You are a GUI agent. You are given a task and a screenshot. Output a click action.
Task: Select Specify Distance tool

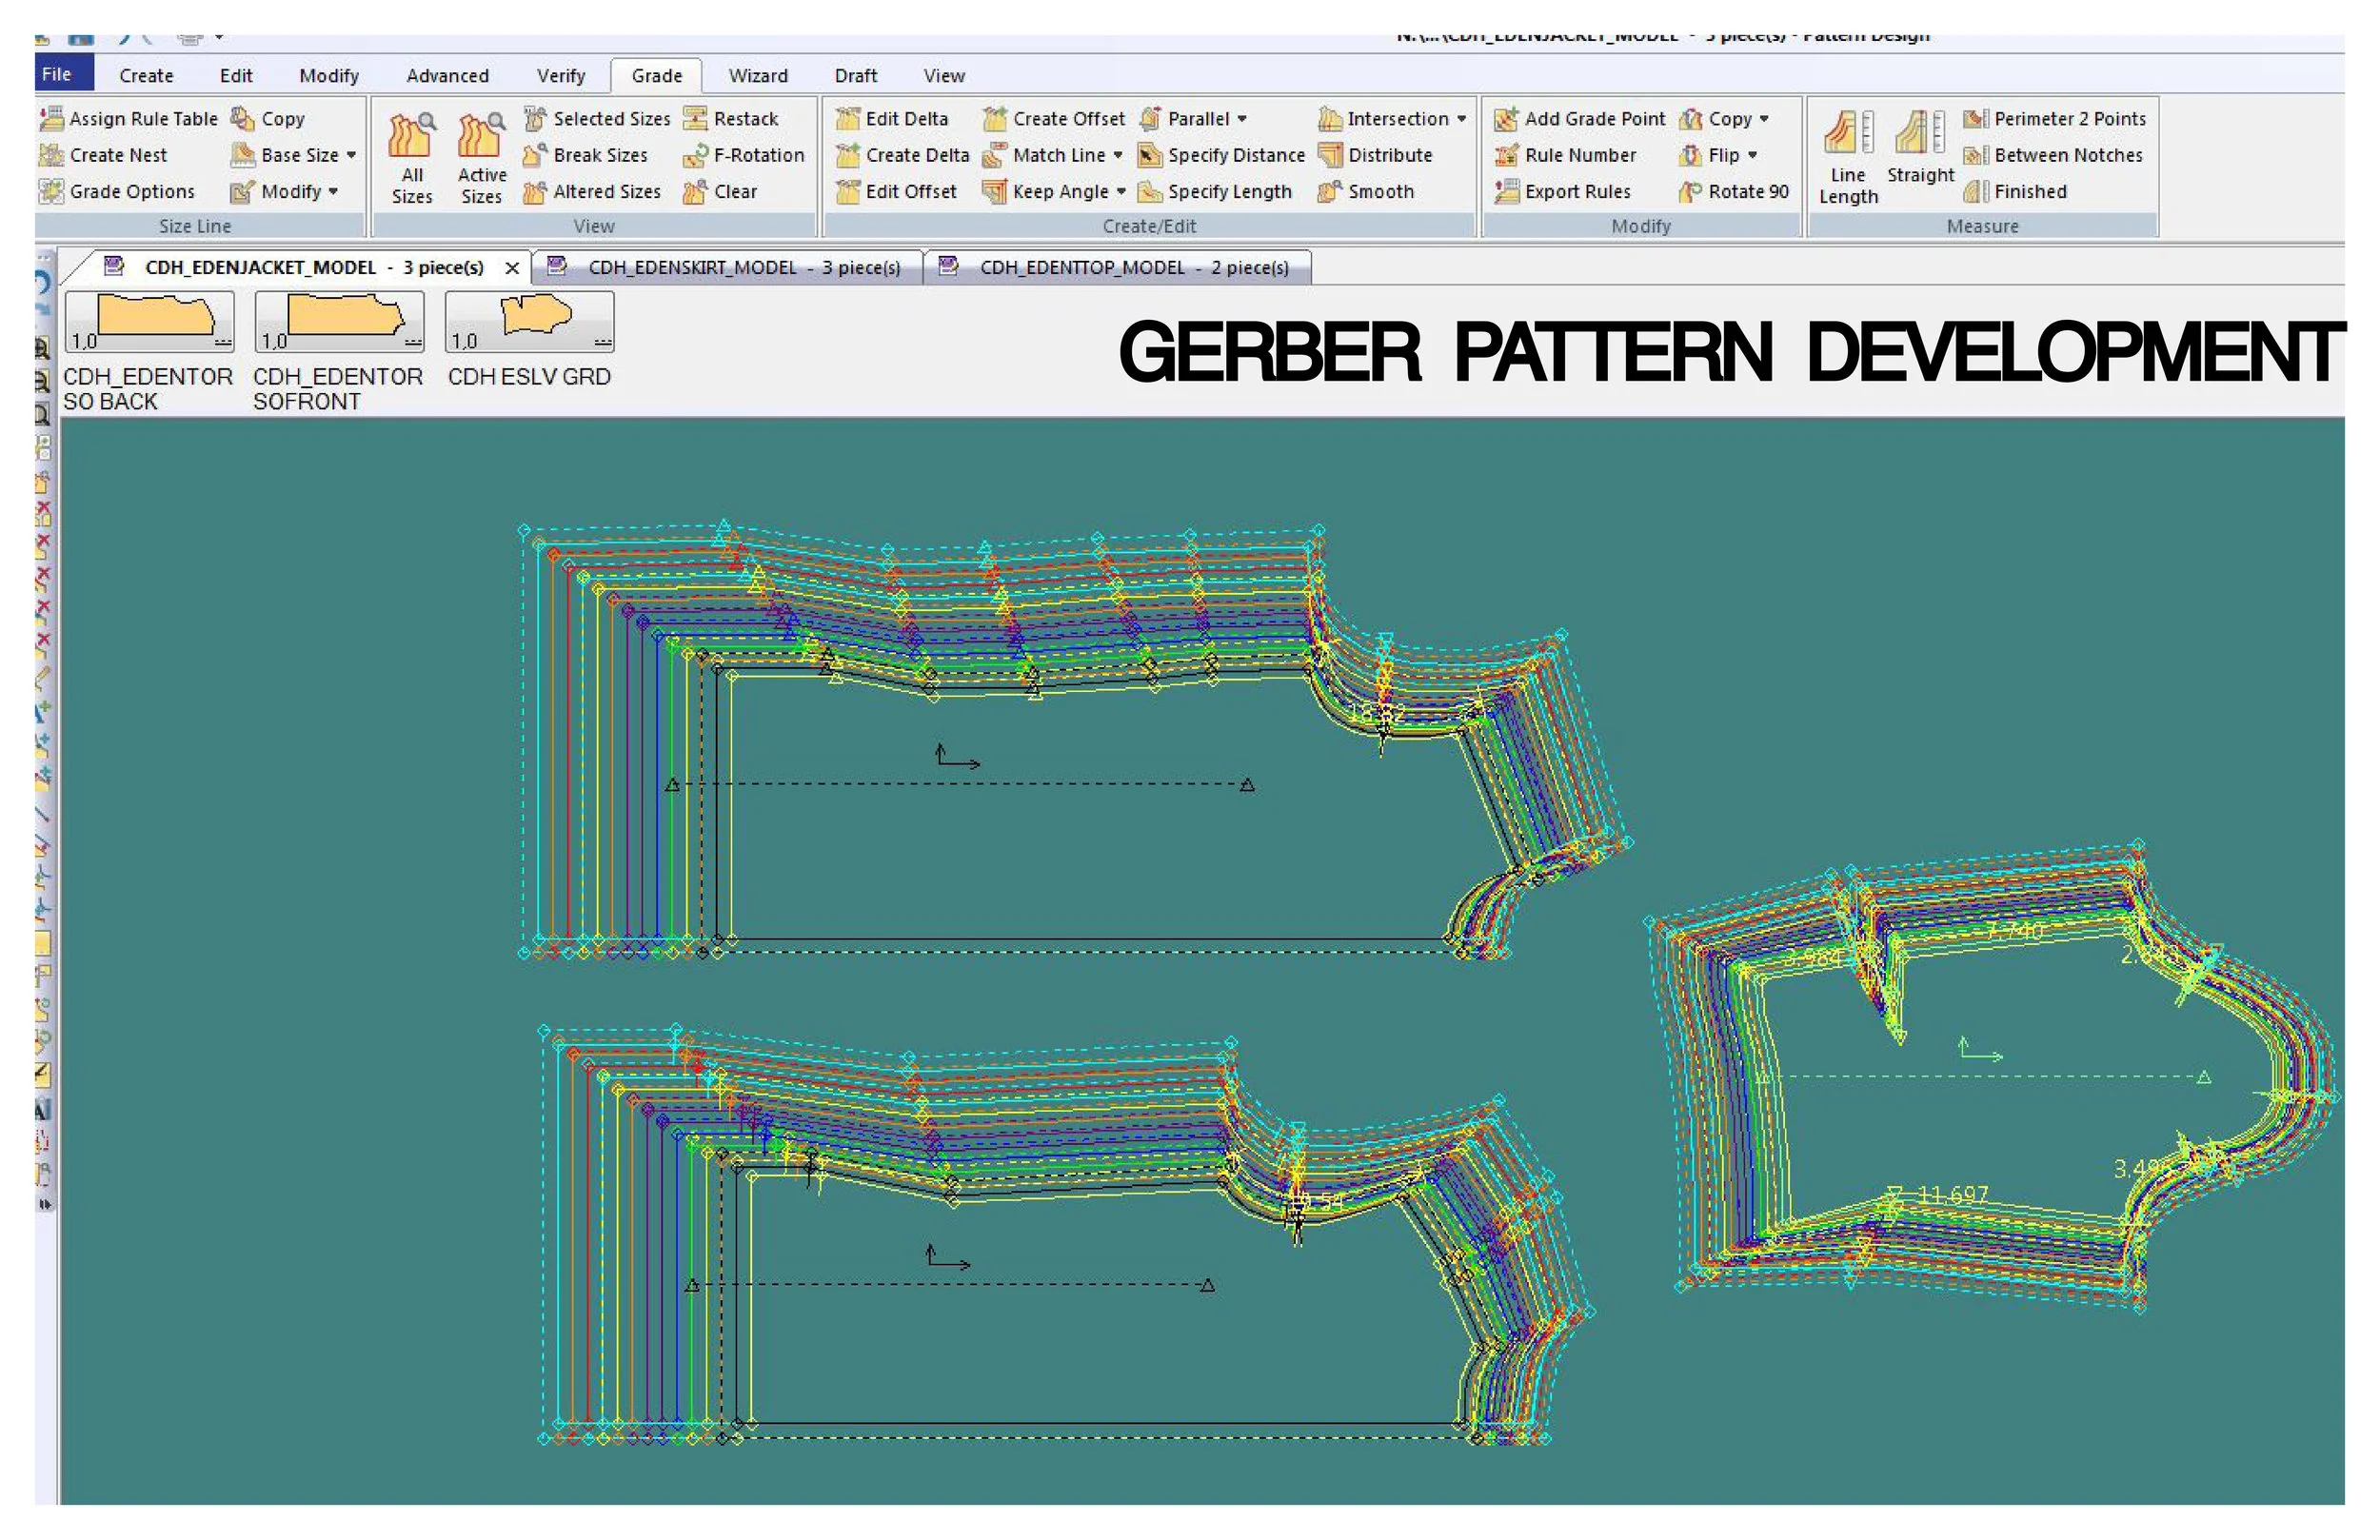(x=1222, y=155)
